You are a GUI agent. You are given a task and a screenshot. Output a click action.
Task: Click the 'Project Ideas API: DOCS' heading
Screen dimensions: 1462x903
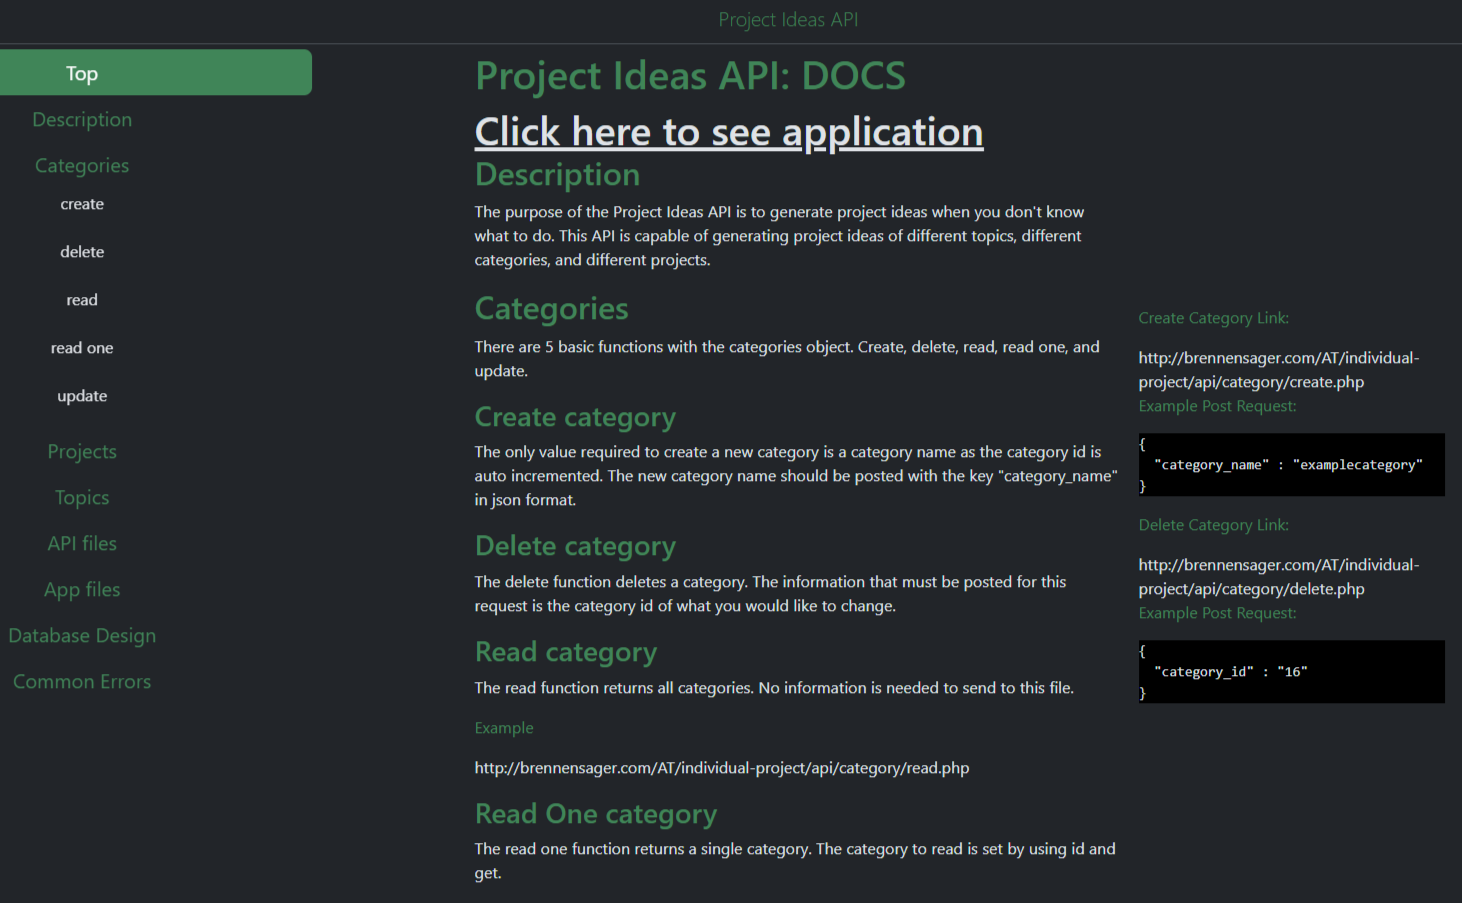pyautogui.click(x=690, y=76)
